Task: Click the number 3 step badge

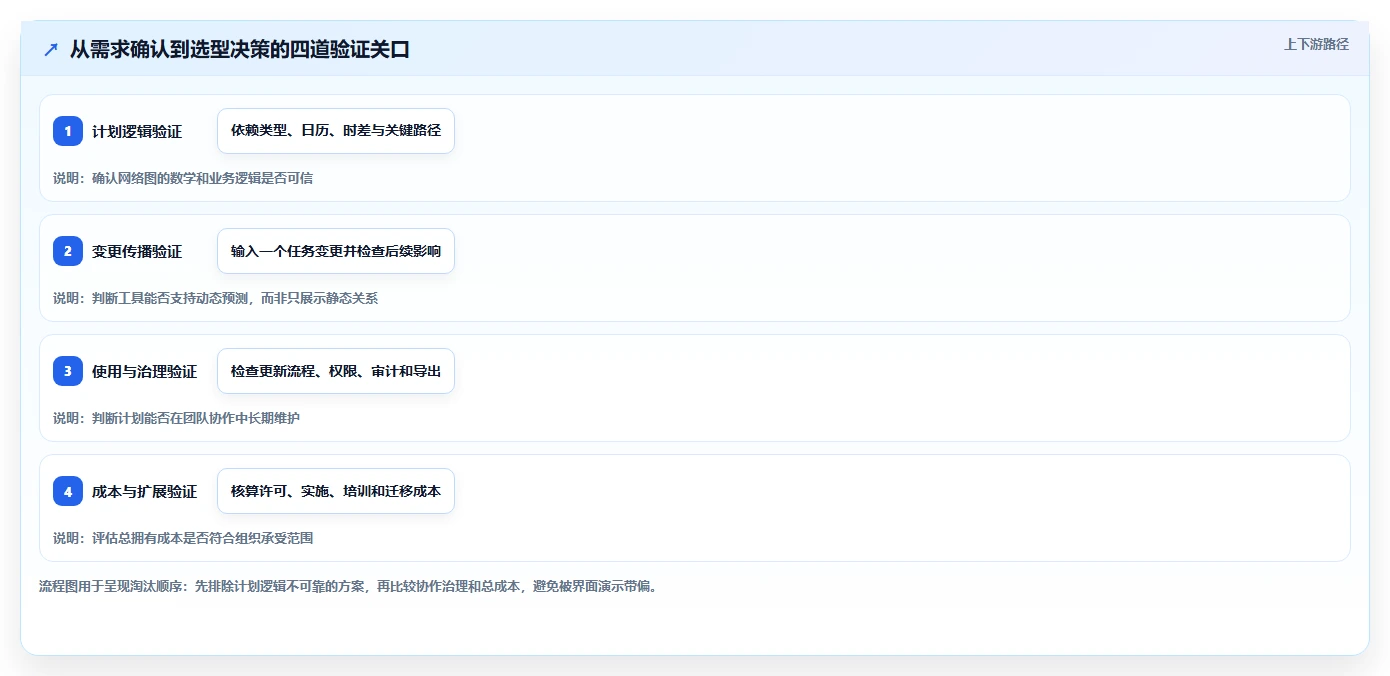Action: [68, 371]
